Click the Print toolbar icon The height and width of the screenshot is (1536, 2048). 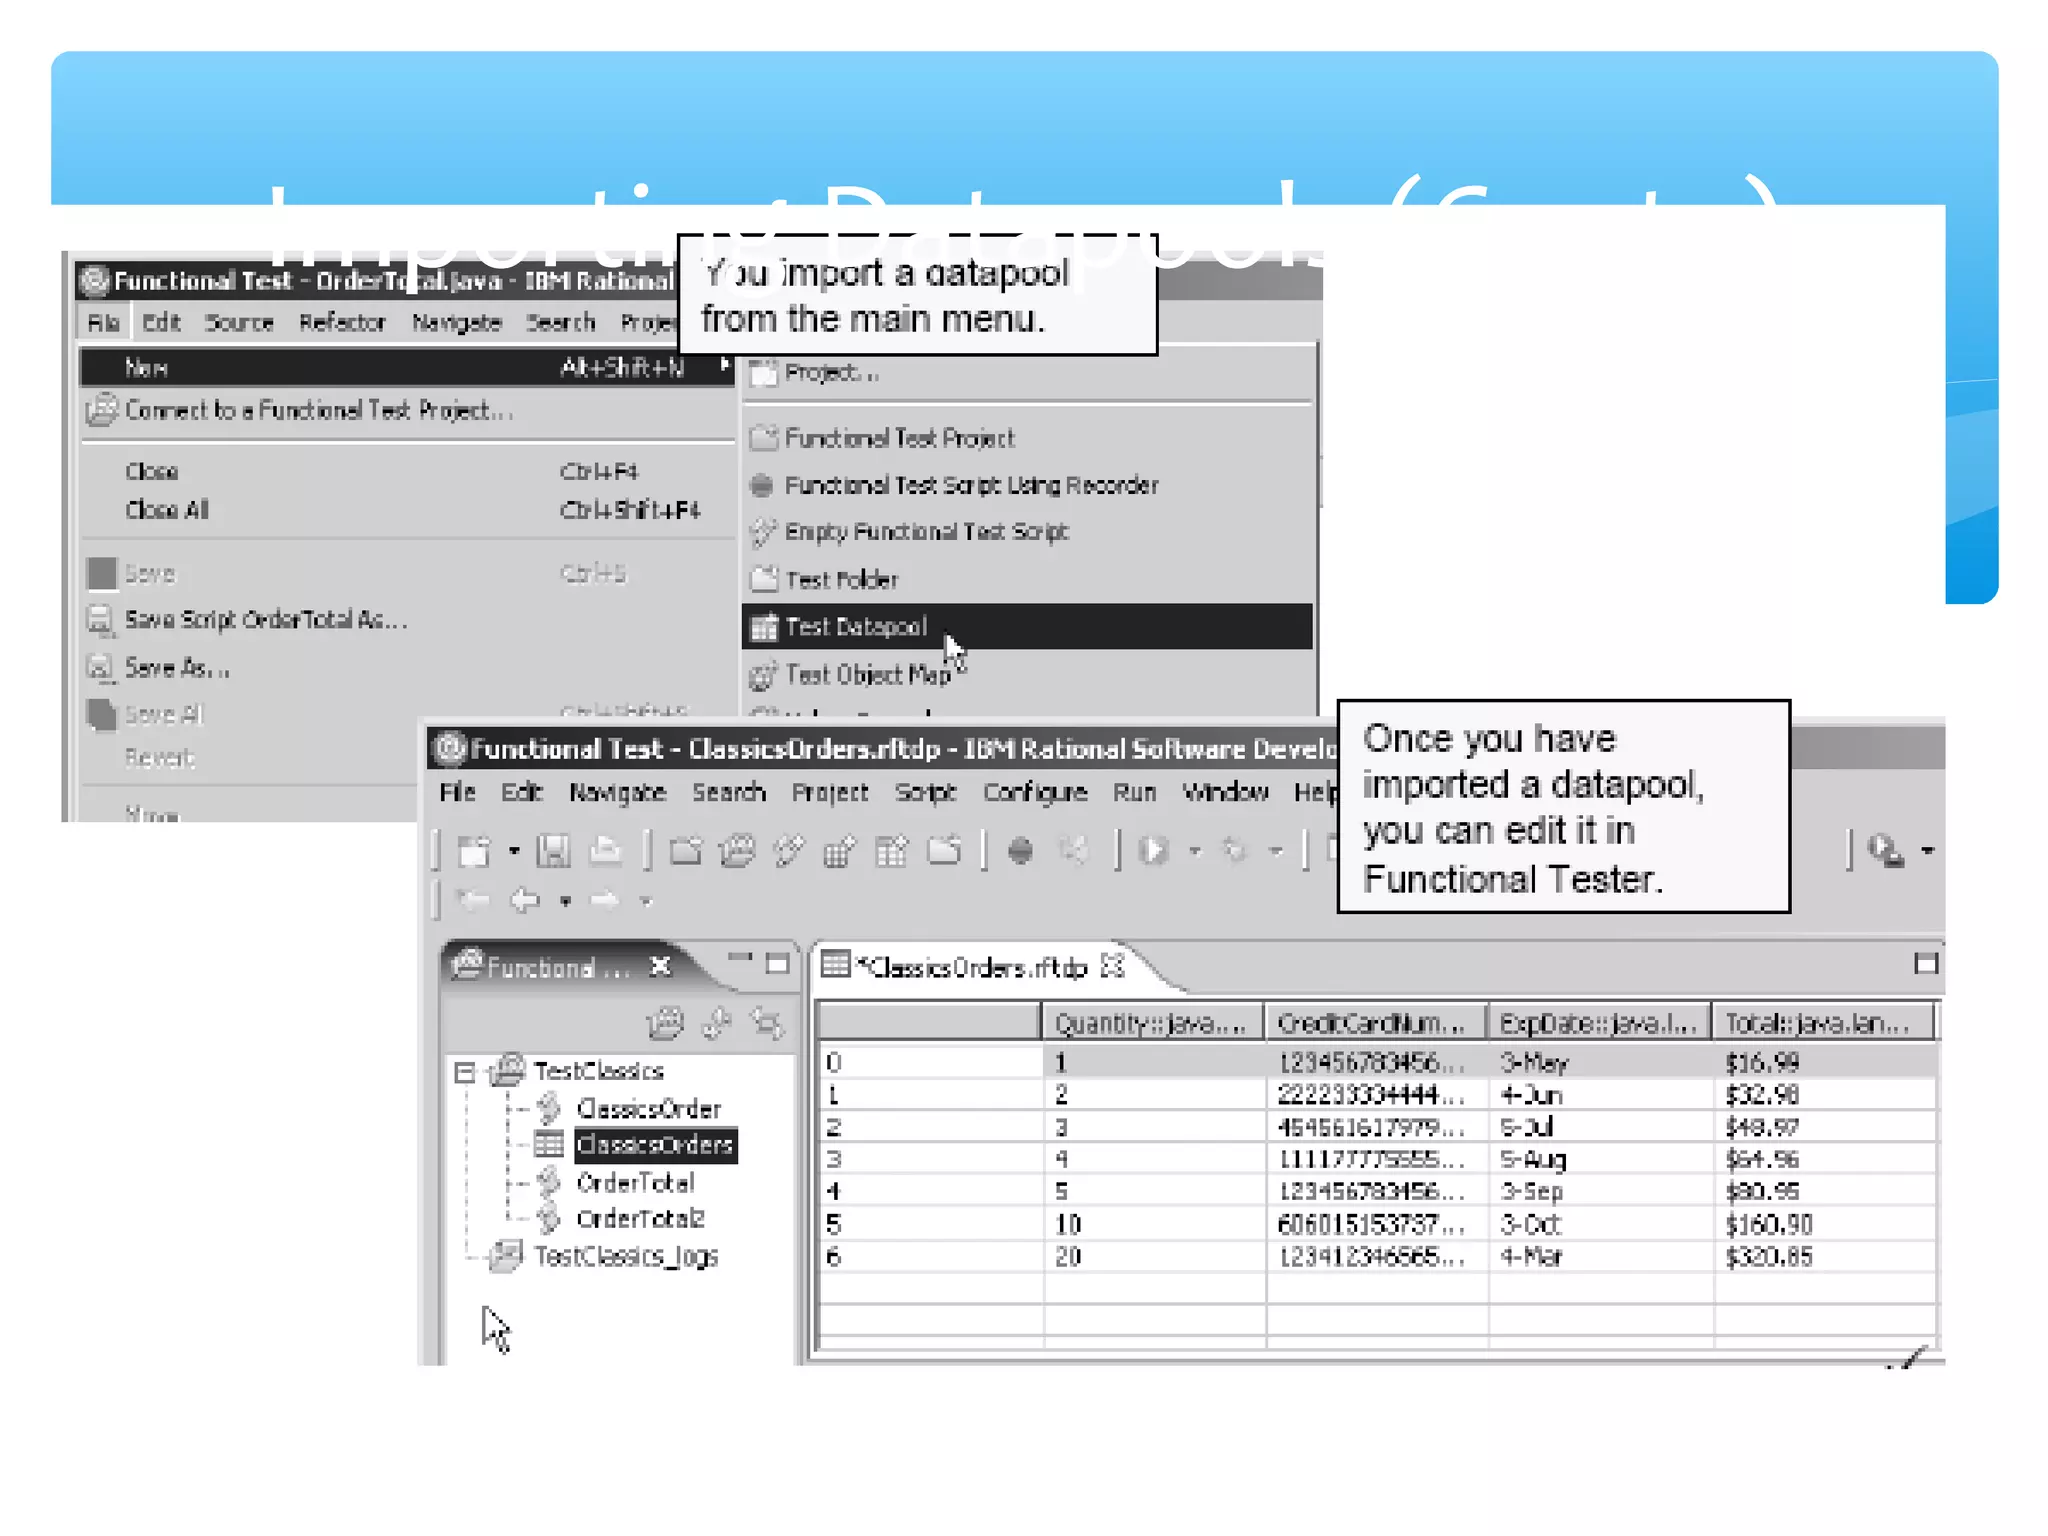[x=604, y=851]
